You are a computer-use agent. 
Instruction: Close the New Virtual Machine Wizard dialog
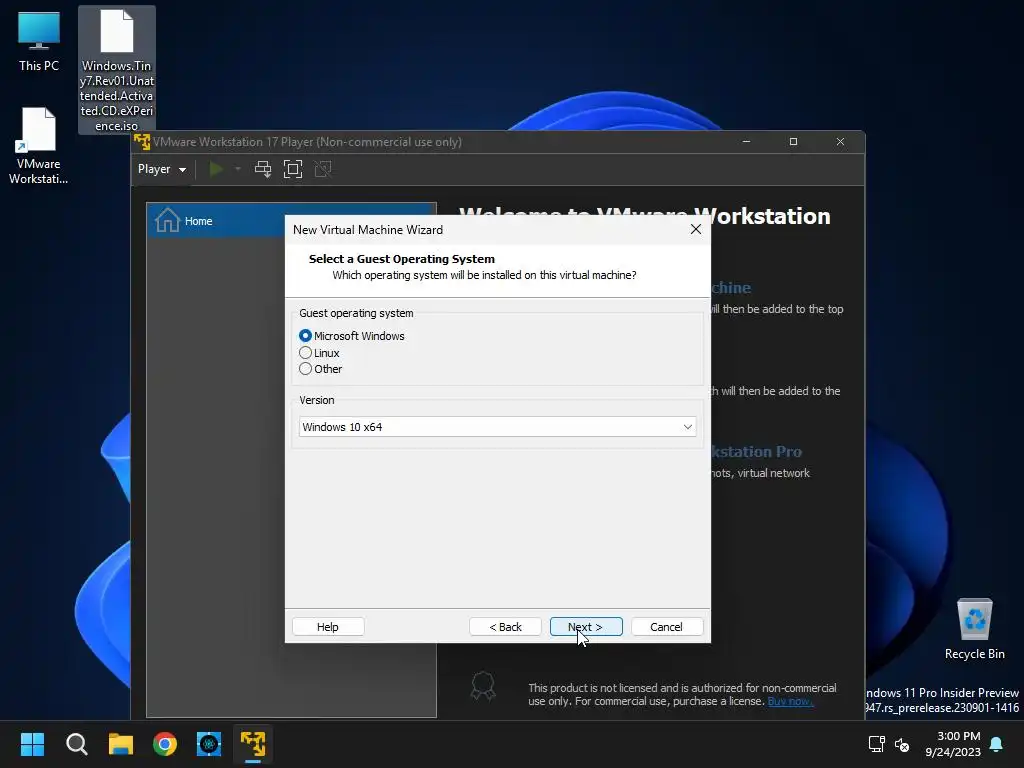(696, 229)
